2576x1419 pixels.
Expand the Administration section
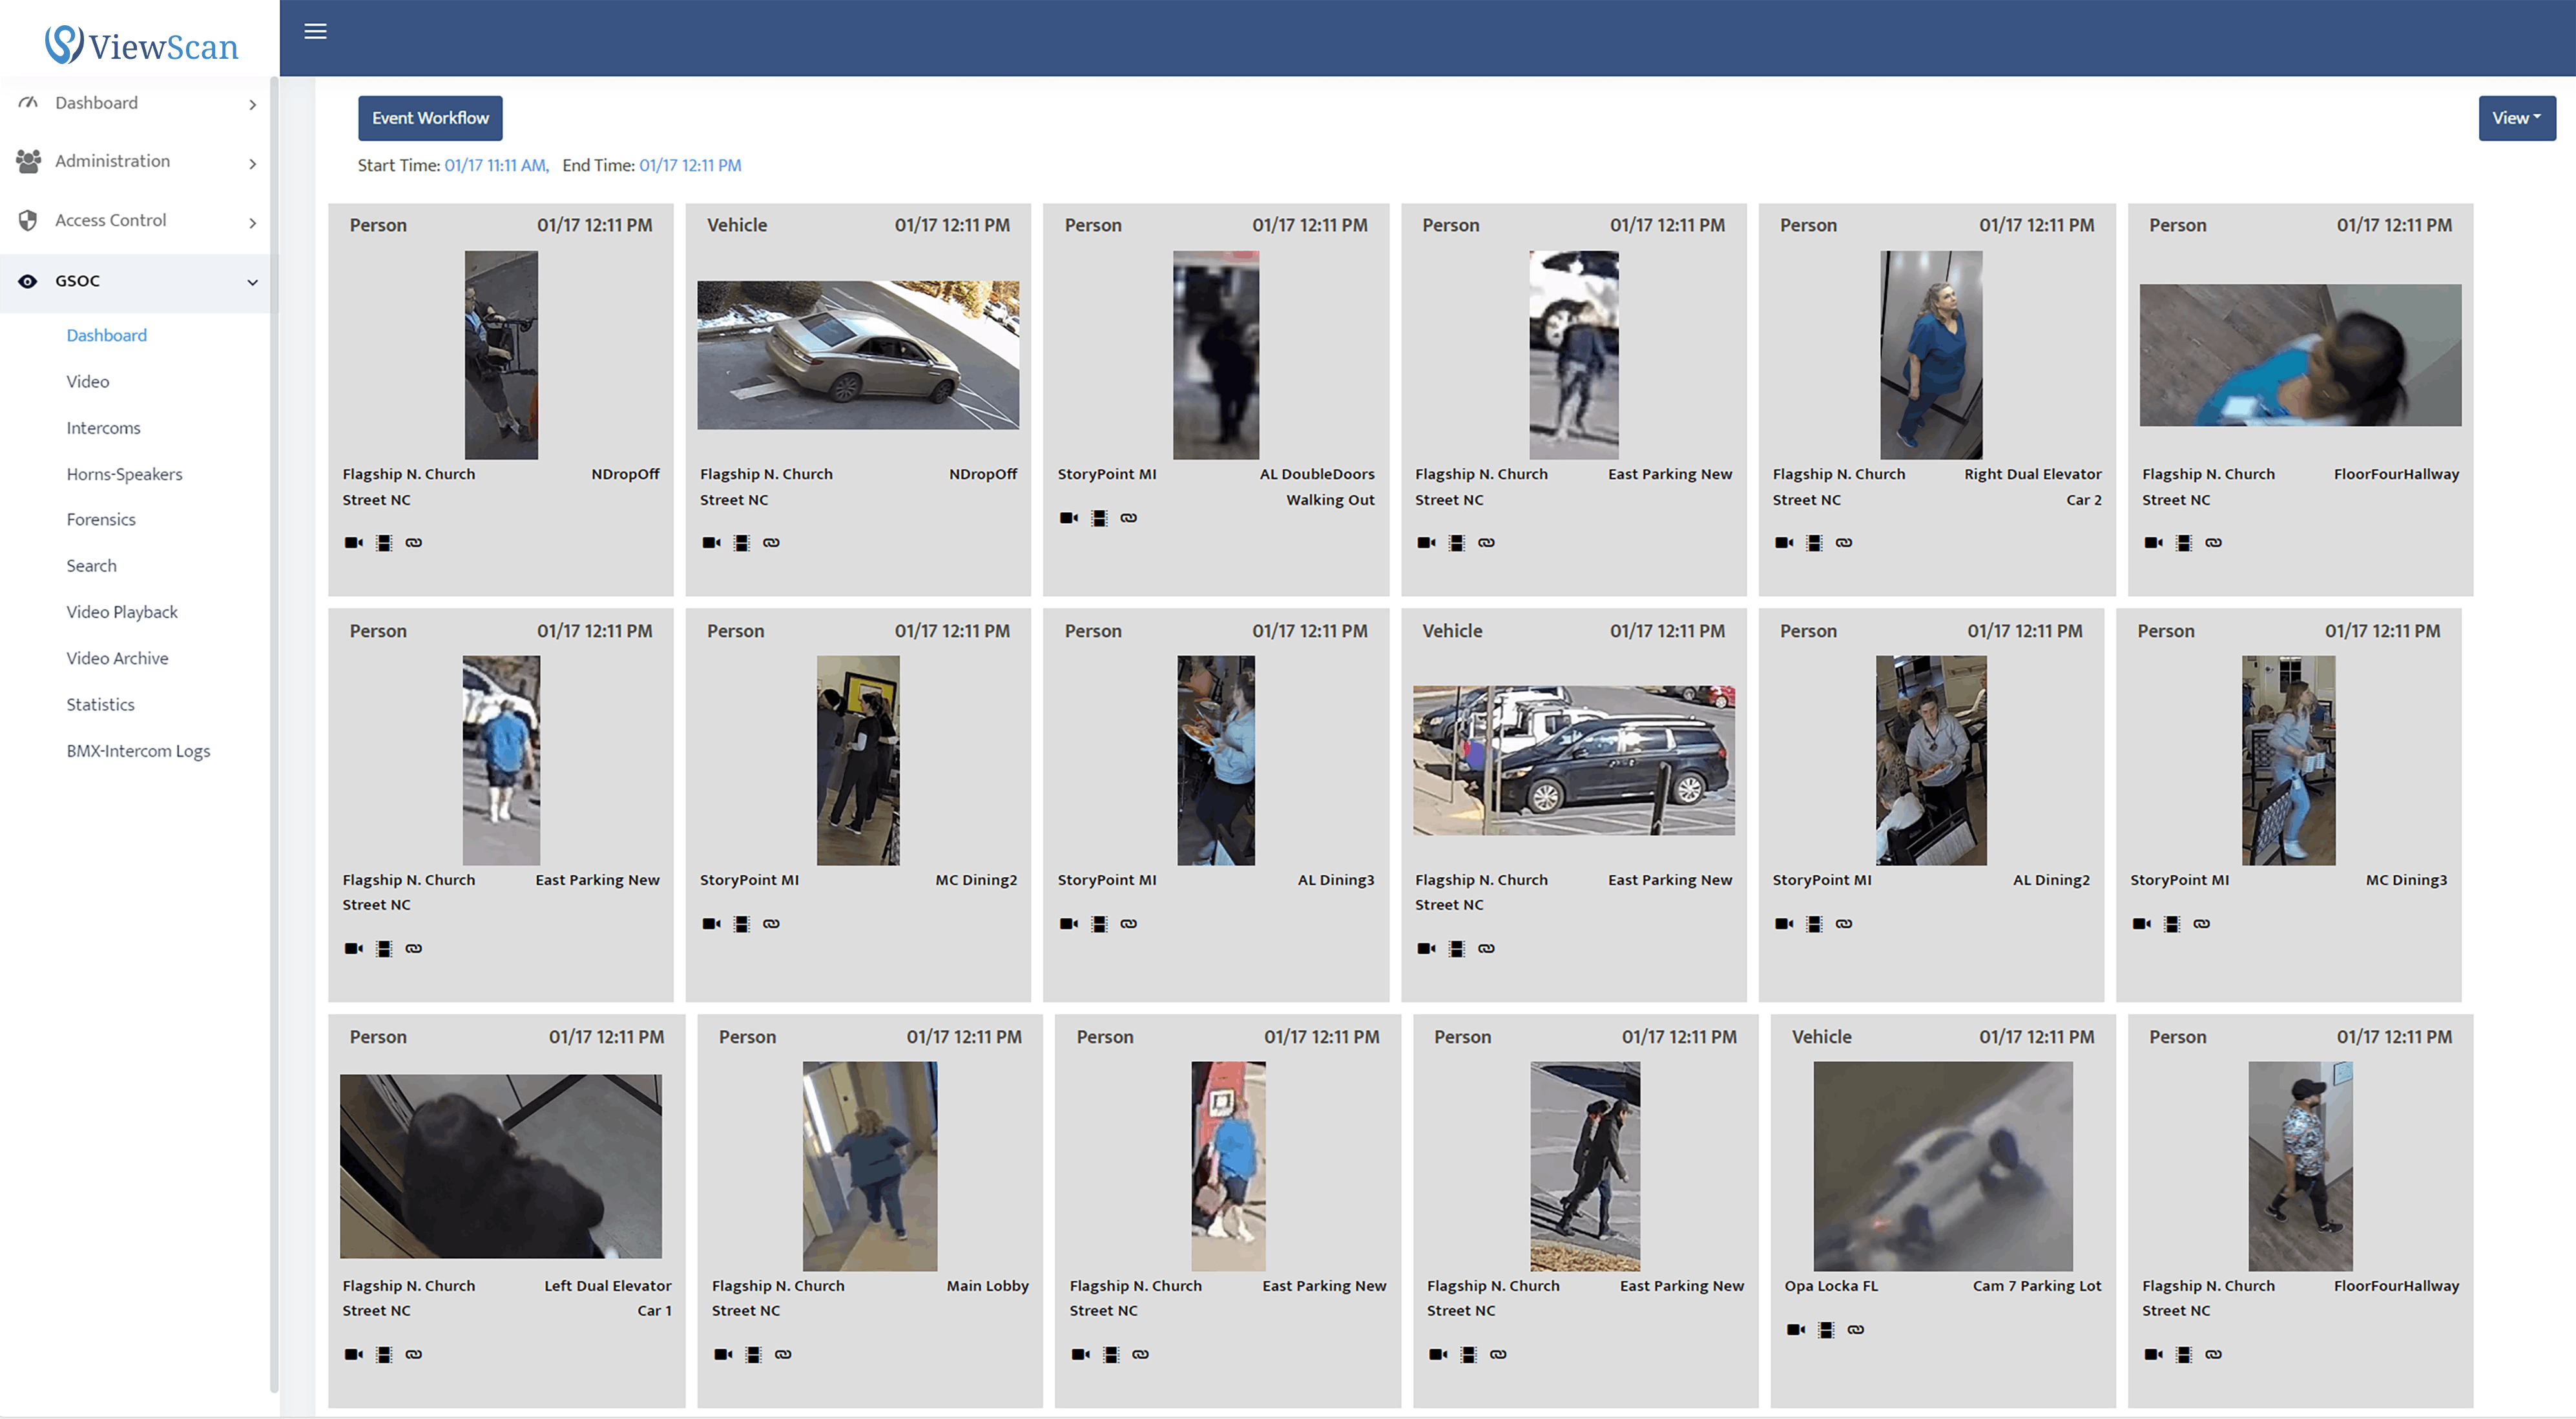pos(252,163)
